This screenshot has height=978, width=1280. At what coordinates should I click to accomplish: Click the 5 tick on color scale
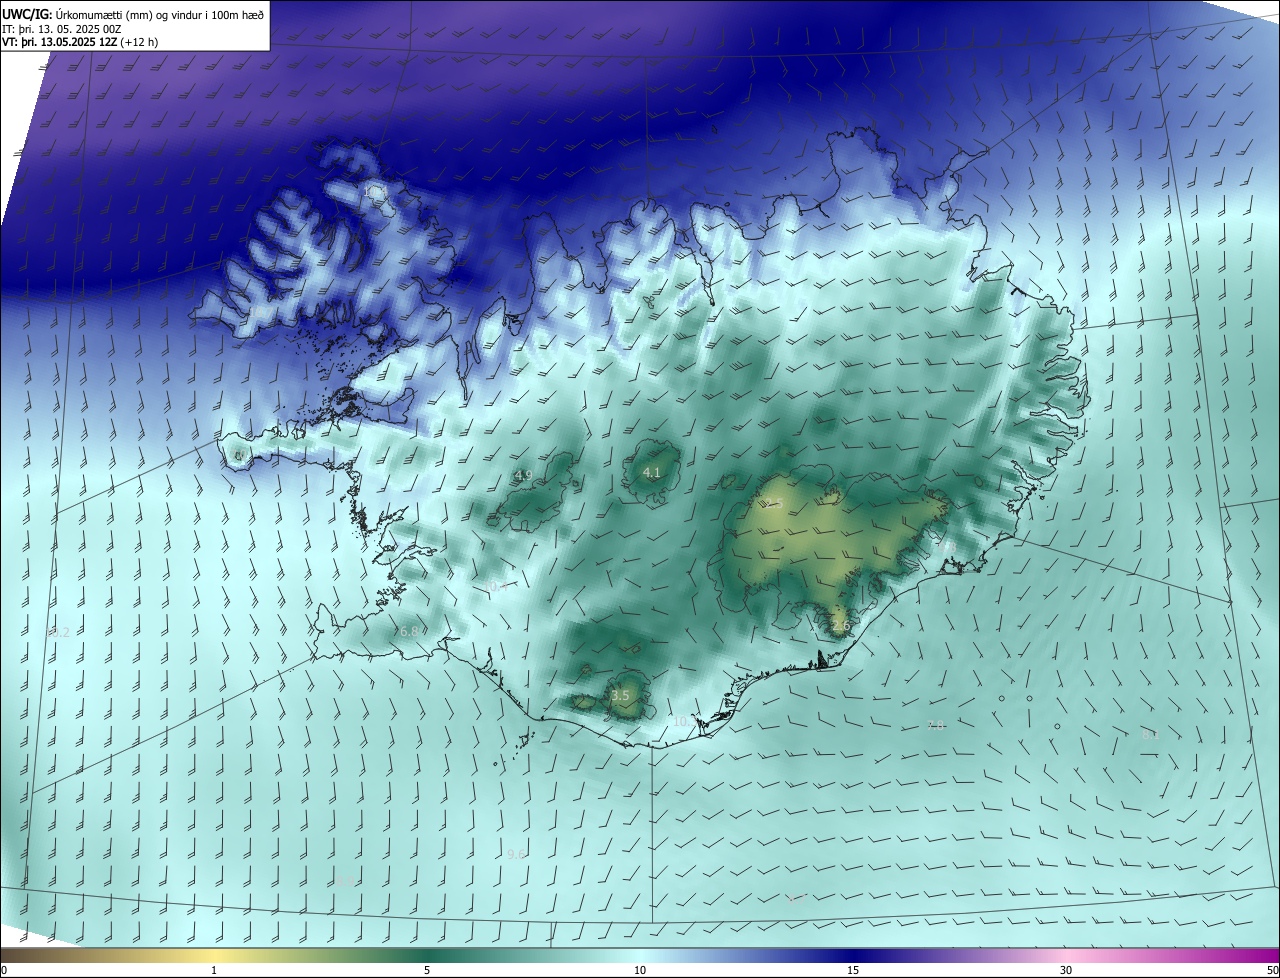(x=427, y=970)
